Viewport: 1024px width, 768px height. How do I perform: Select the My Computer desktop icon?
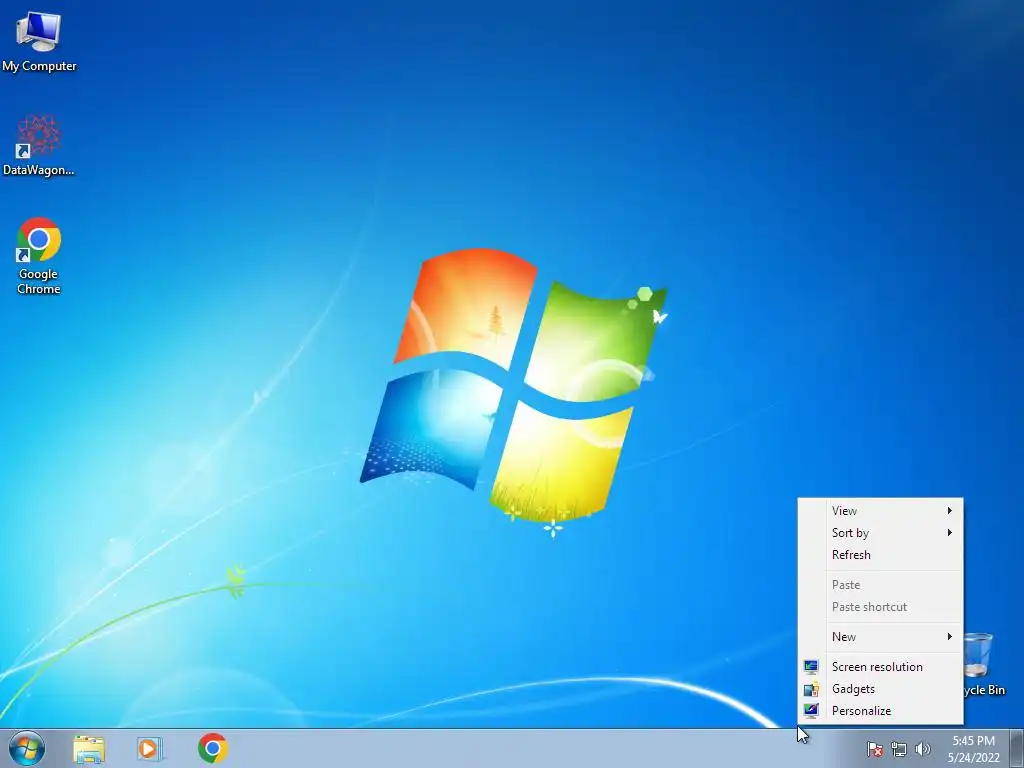pyautogui.click(x=39, y=42)
